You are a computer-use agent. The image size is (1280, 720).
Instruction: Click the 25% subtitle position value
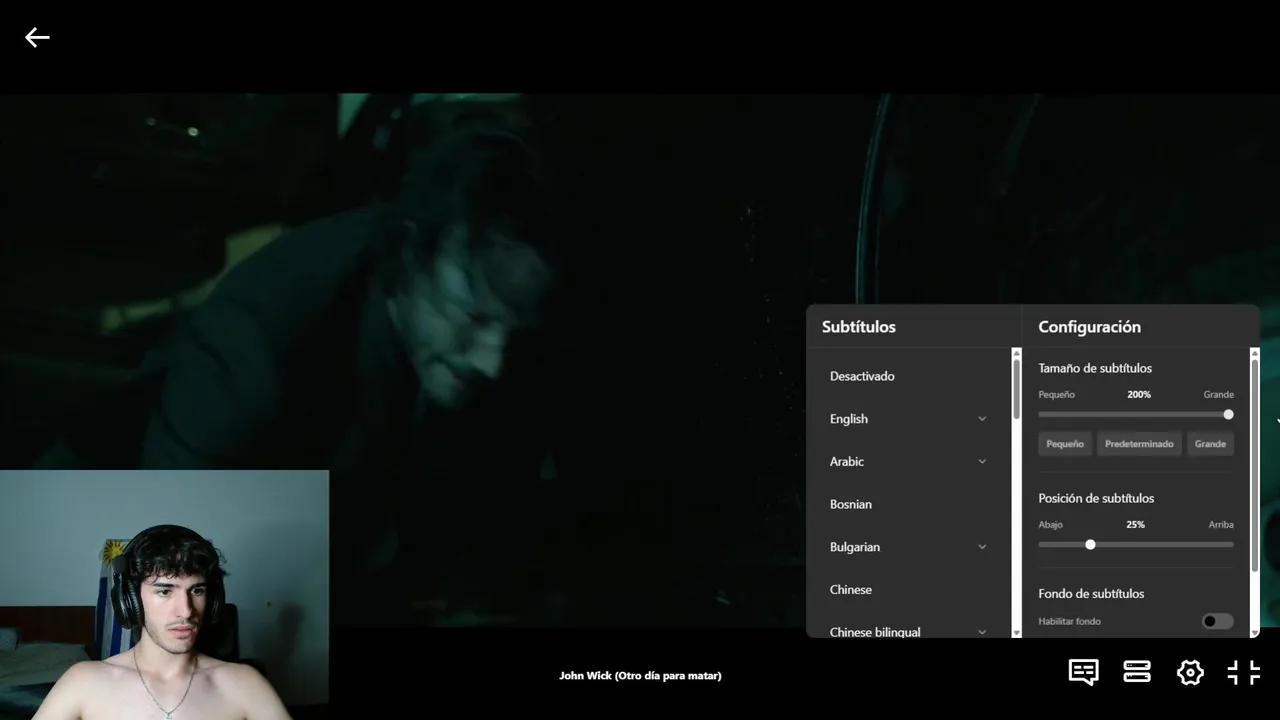[x=1135, y=524]
